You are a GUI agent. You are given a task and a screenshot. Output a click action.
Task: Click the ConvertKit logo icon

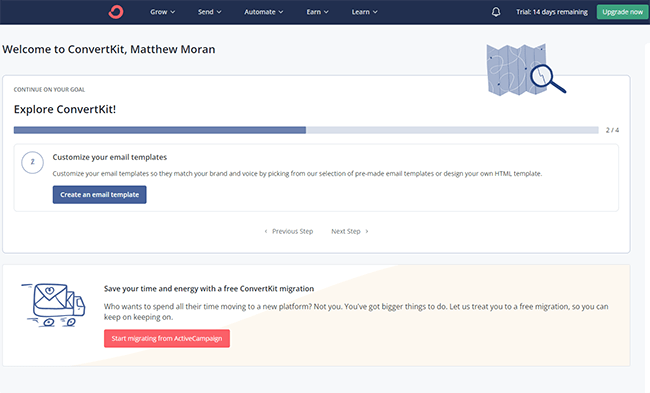click(x=116, y=12)
